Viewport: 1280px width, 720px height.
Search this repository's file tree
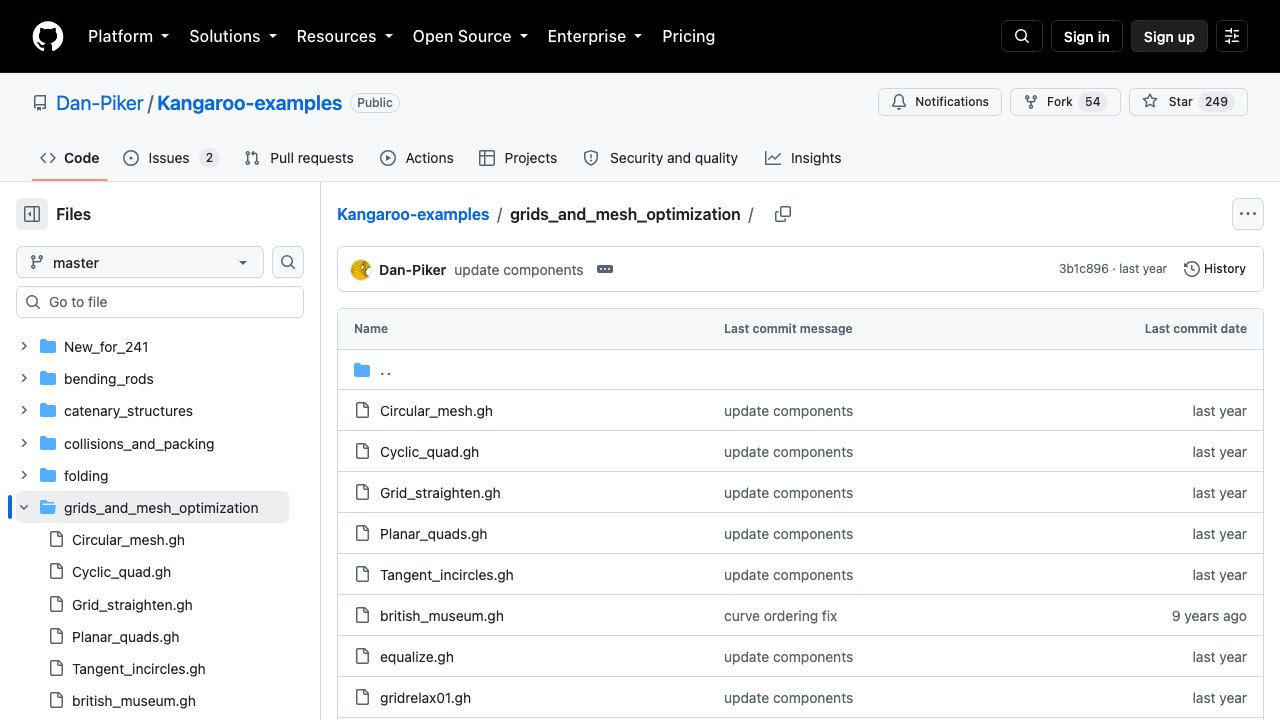288,262
